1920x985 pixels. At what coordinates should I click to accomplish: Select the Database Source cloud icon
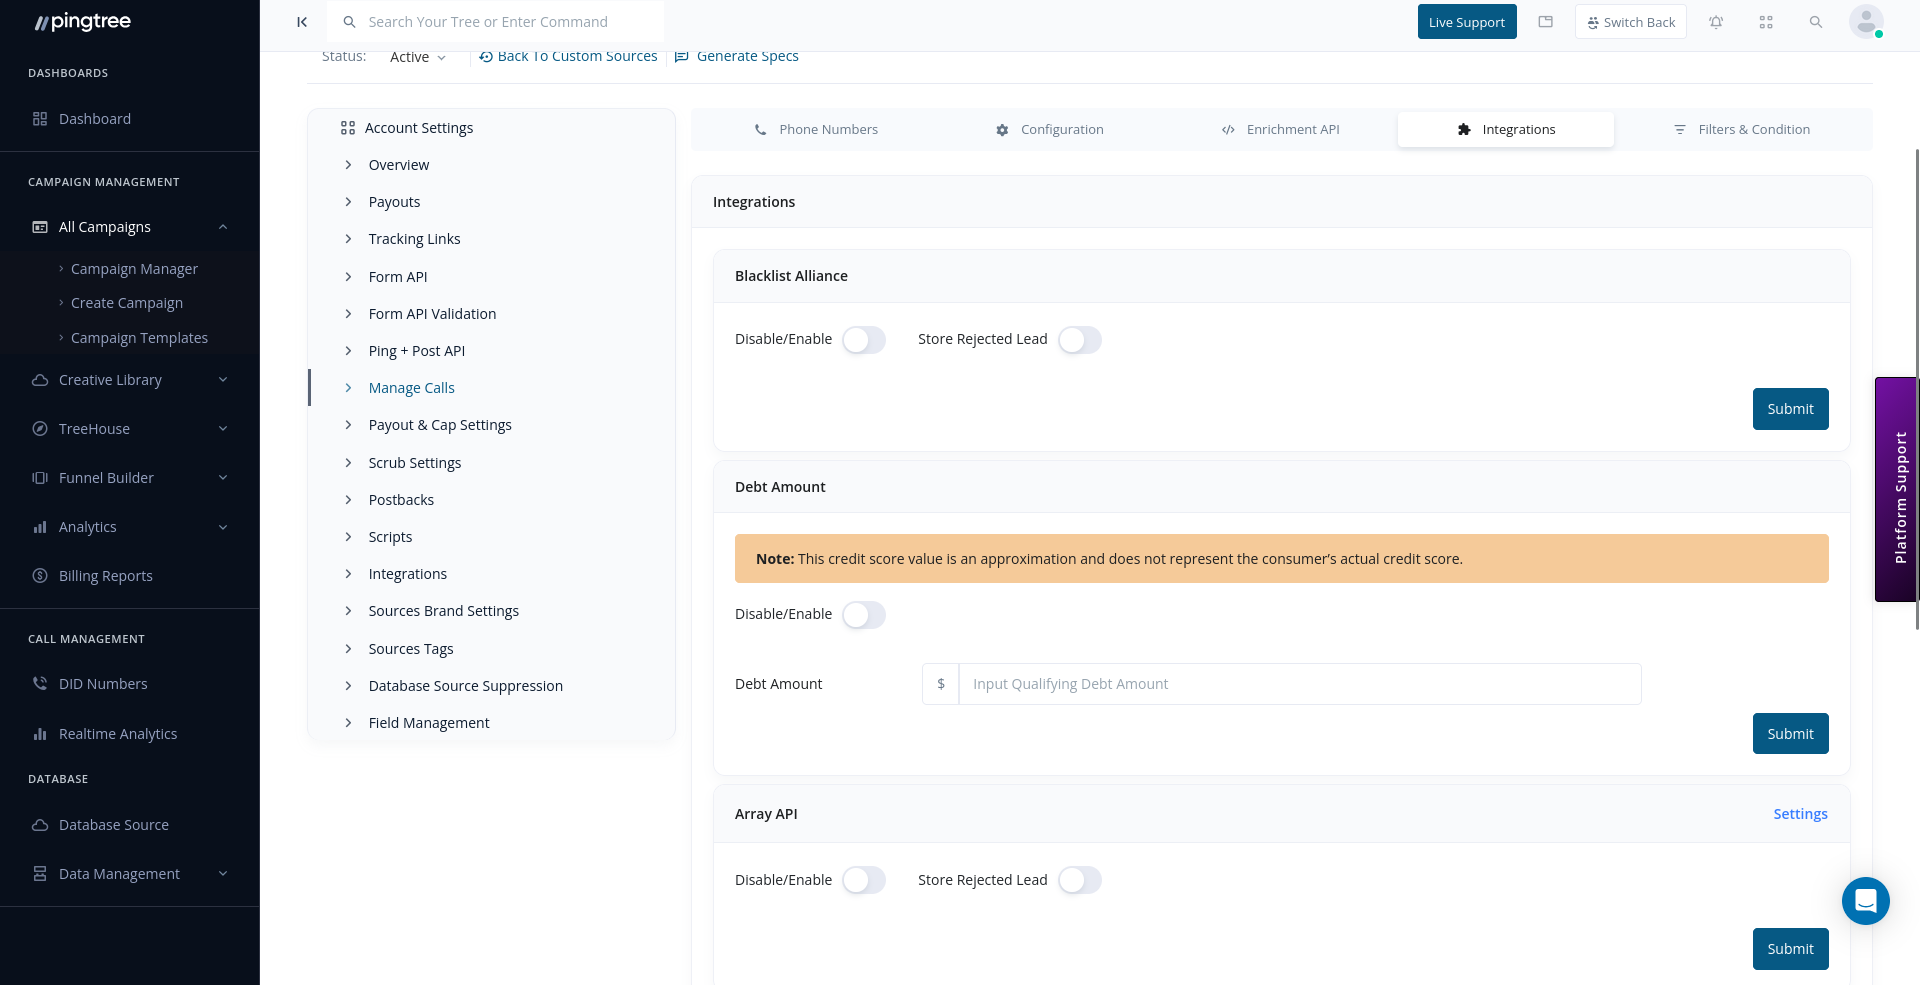pos(39,824)
